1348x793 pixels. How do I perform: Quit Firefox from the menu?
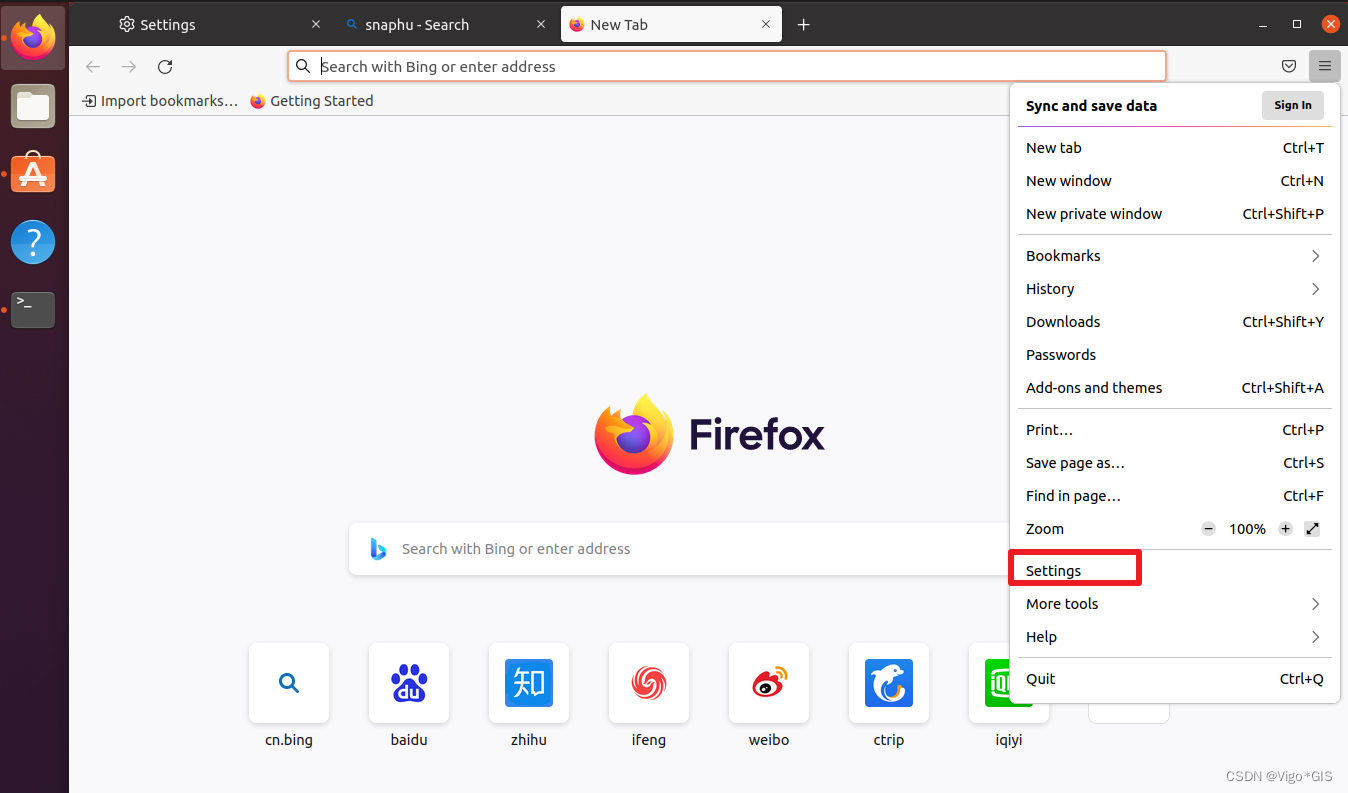pyautogui.click(x=1175, y=679)
